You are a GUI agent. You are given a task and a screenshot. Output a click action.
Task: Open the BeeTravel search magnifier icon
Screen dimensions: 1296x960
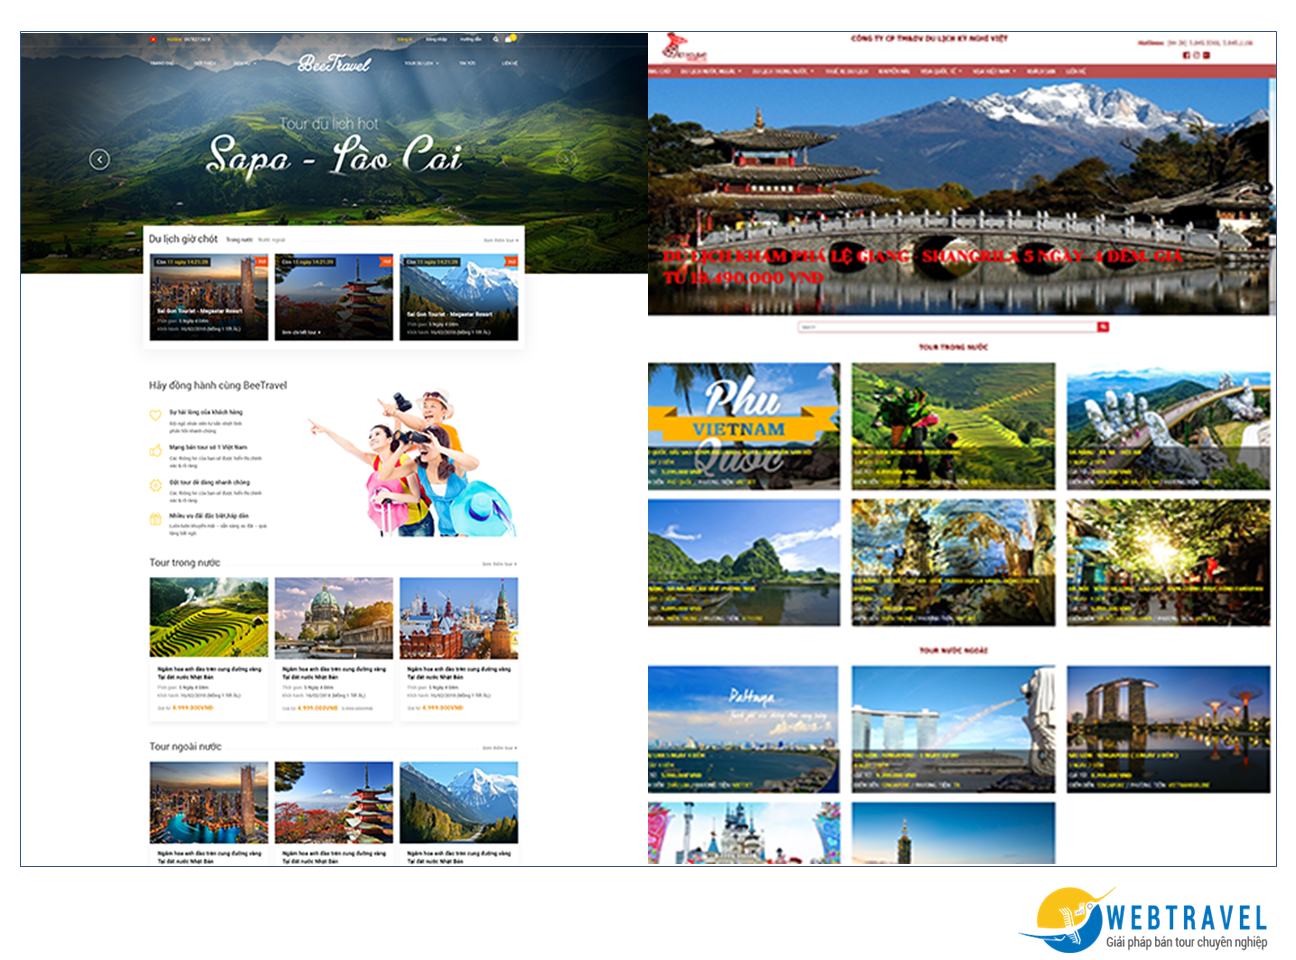coord(495,39)
